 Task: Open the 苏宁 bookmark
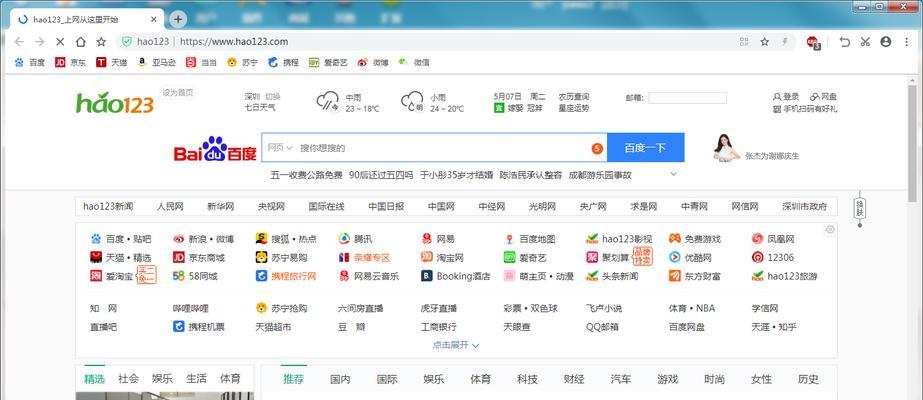click(243, 62)
